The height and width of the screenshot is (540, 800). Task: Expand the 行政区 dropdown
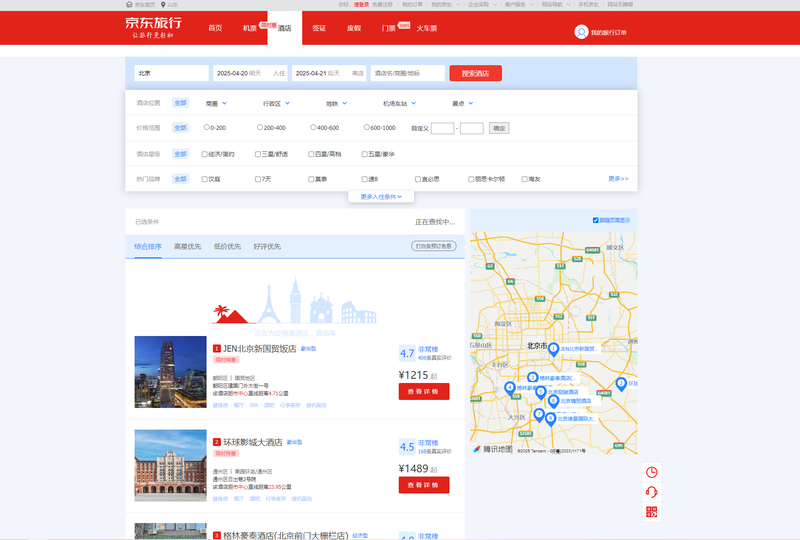coord(277,103)
